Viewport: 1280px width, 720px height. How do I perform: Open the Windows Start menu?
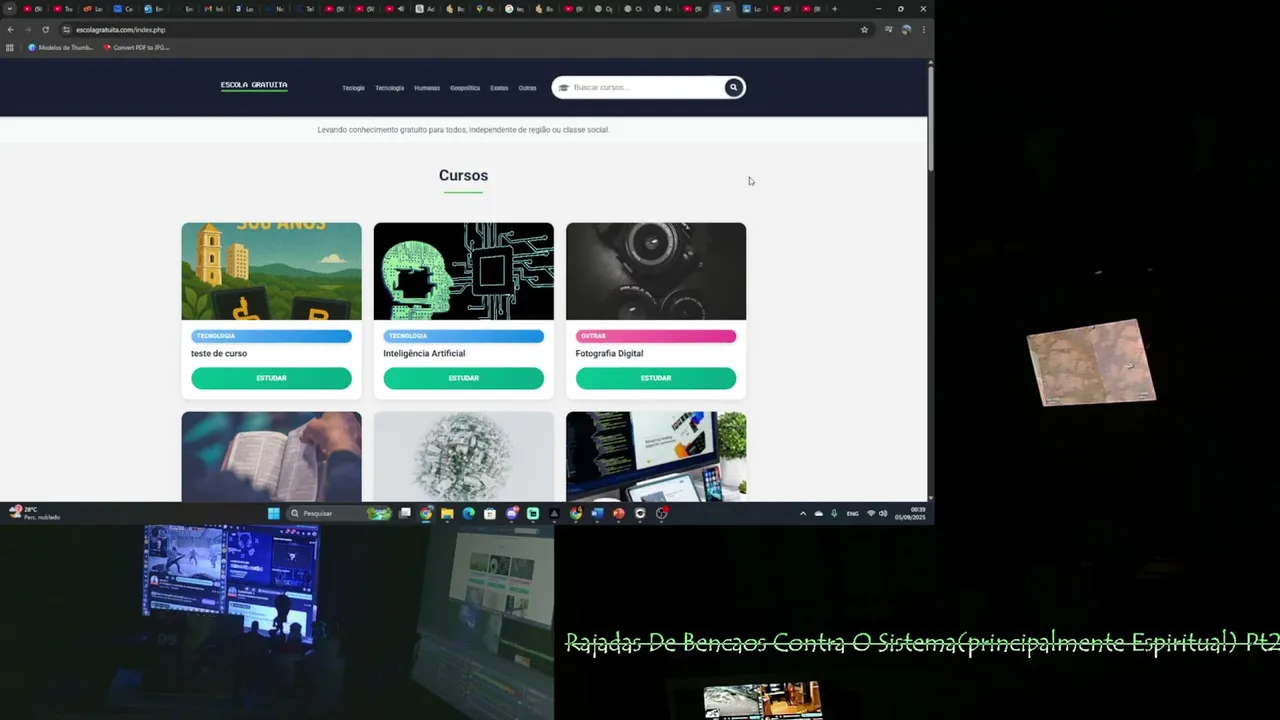[x=273, y=513]
